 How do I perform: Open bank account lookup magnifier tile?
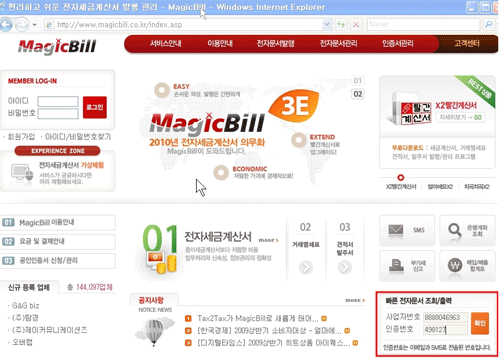(x=467, y=230)
